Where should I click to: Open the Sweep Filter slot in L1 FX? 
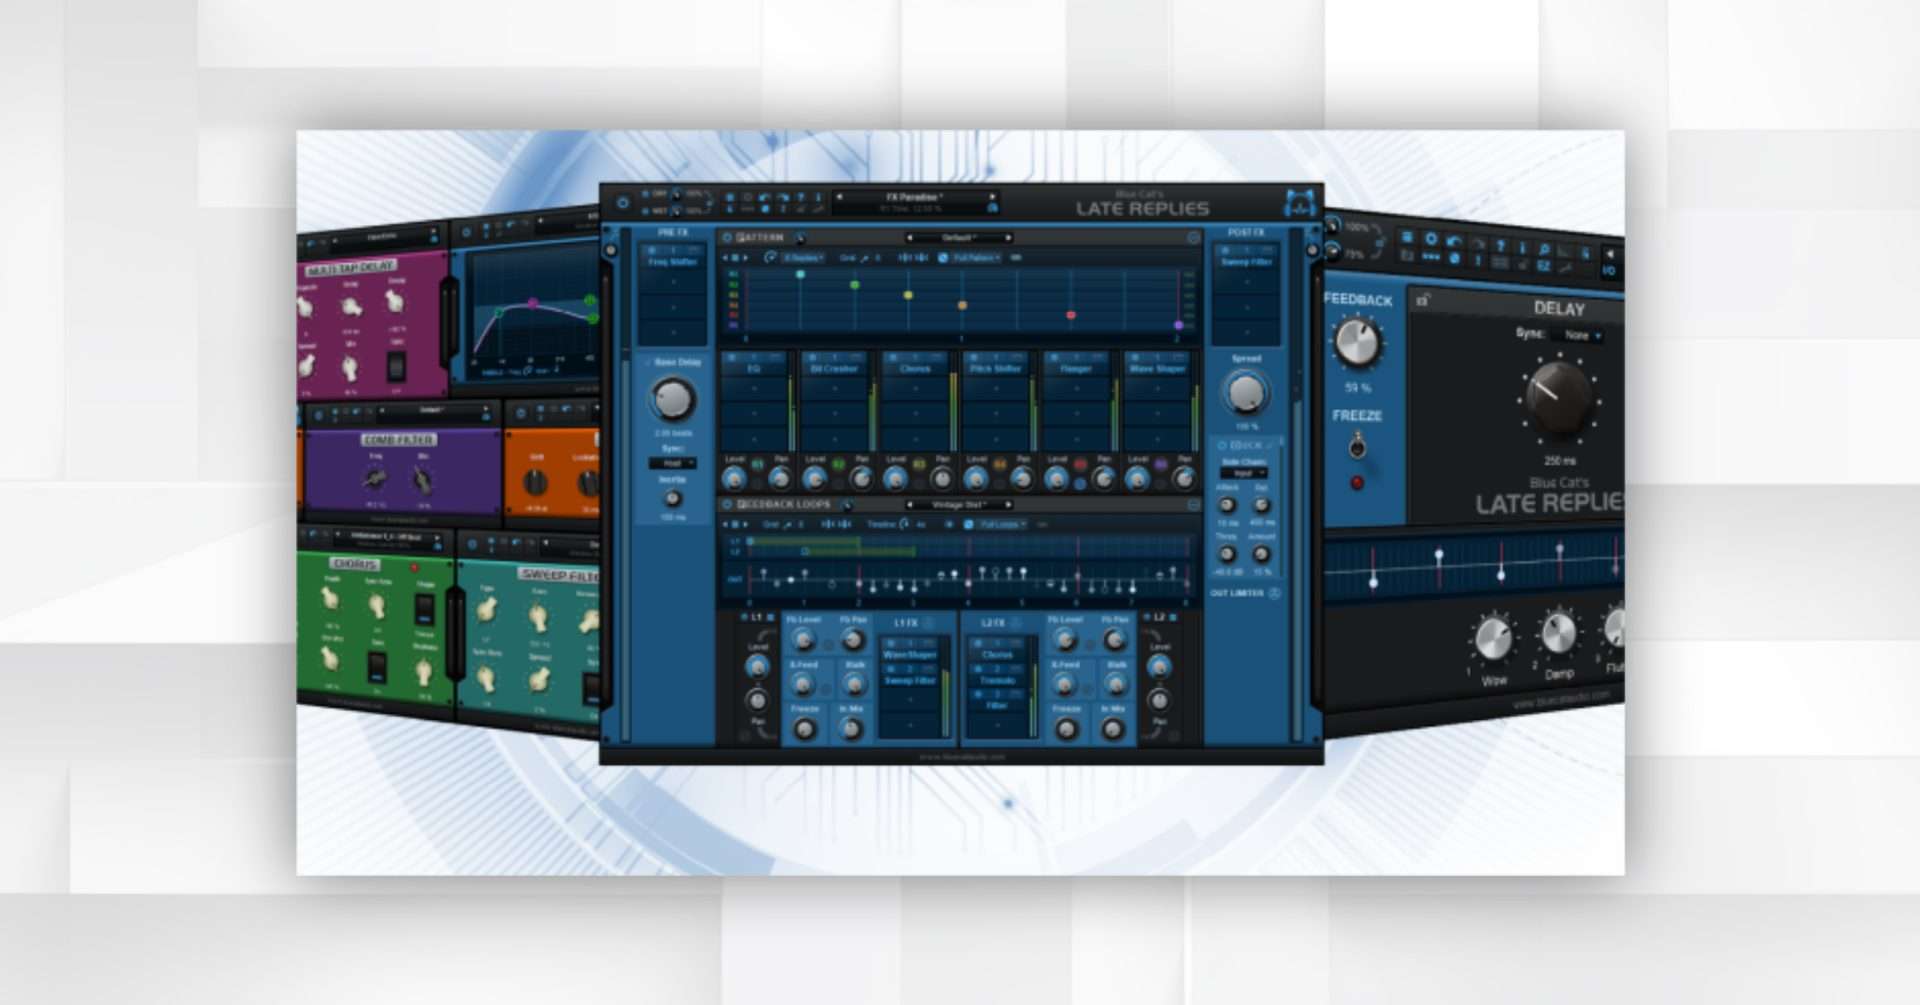tap(910, 680)
